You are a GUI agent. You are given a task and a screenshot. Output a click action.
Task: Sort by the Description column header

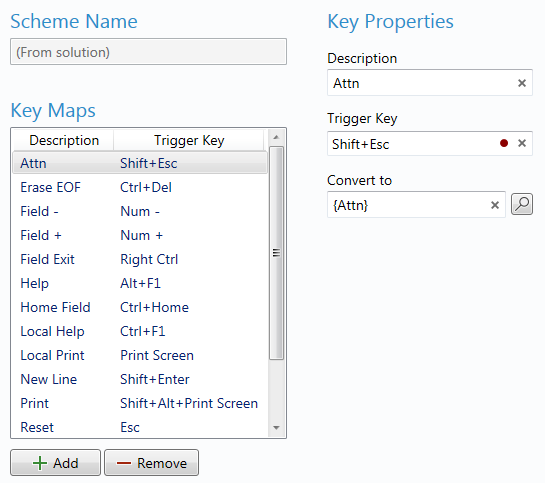pyautogui.click(x=64, y=140)
